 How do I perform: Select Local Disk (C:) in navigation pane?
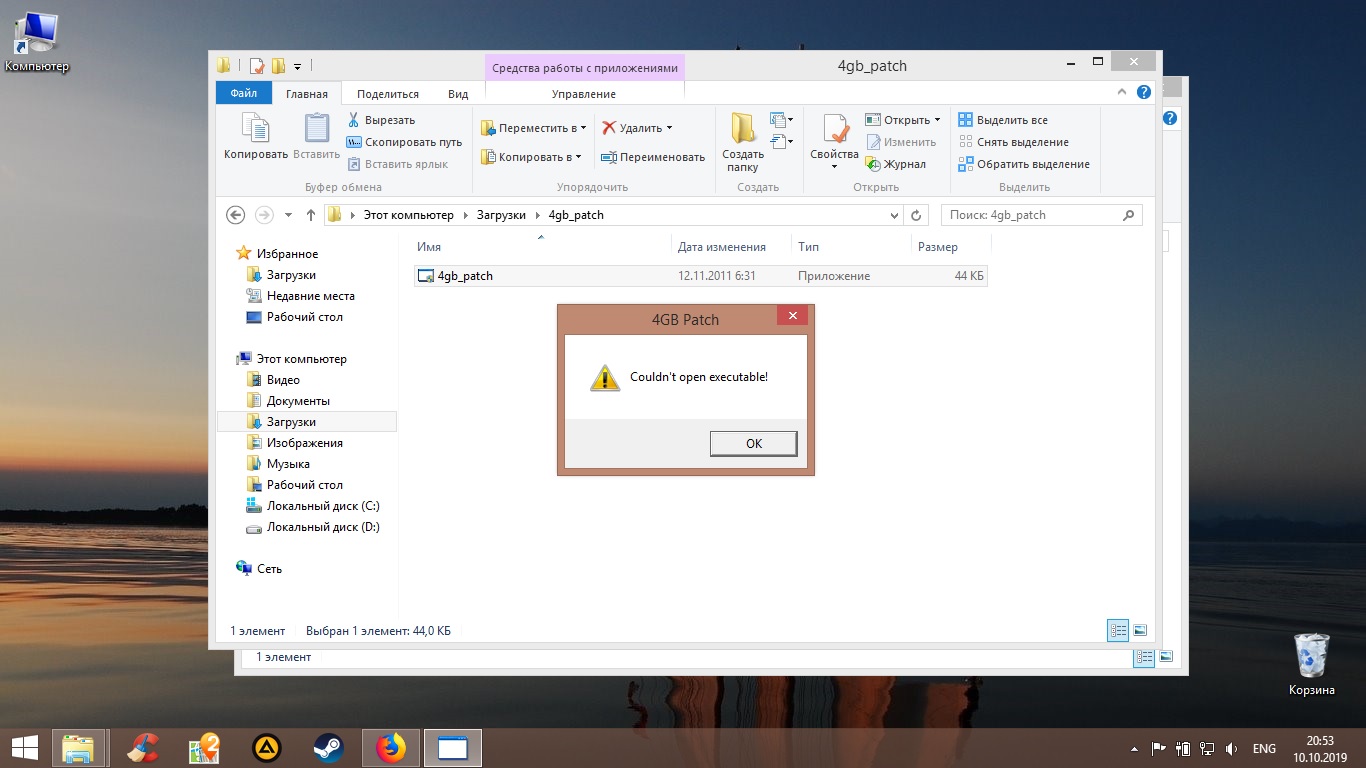[x=322, y=506]
